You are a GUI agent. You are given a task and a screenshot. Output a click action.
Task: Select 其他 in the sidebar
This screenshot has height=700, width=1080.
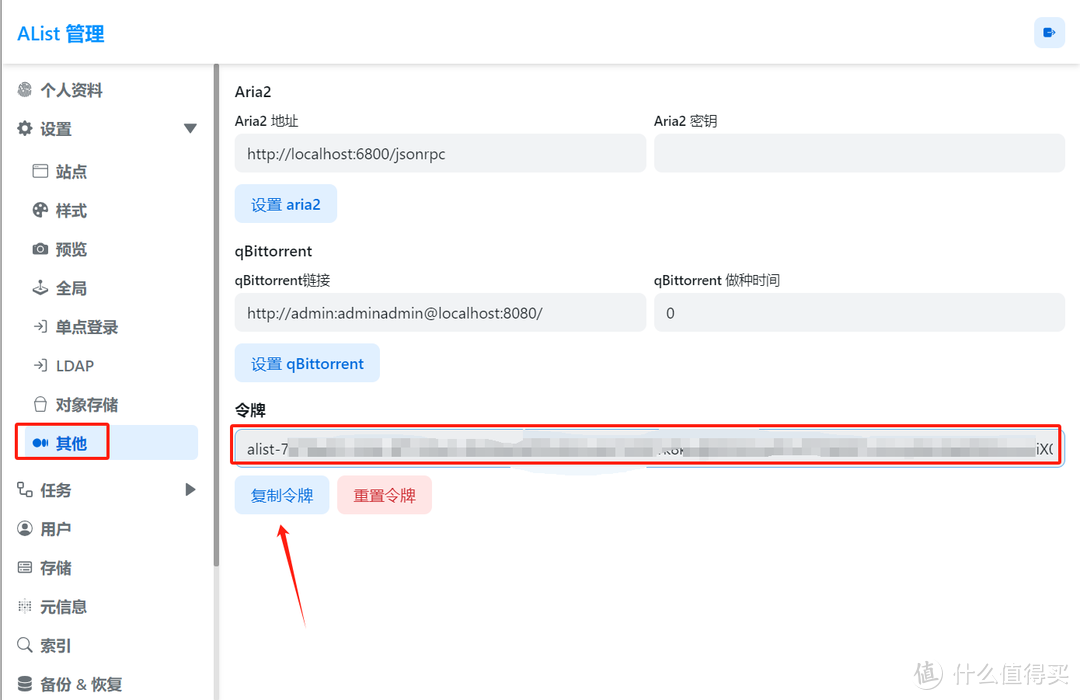[x=110, y=442]
